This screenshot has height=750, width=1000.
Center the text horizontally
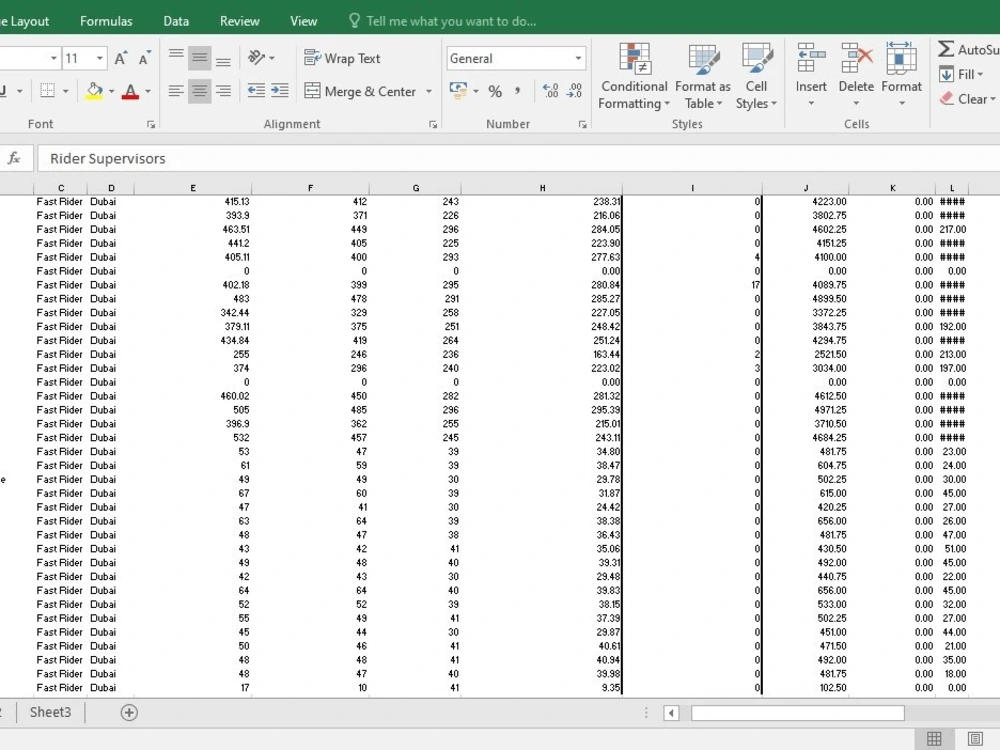(200, 91)
